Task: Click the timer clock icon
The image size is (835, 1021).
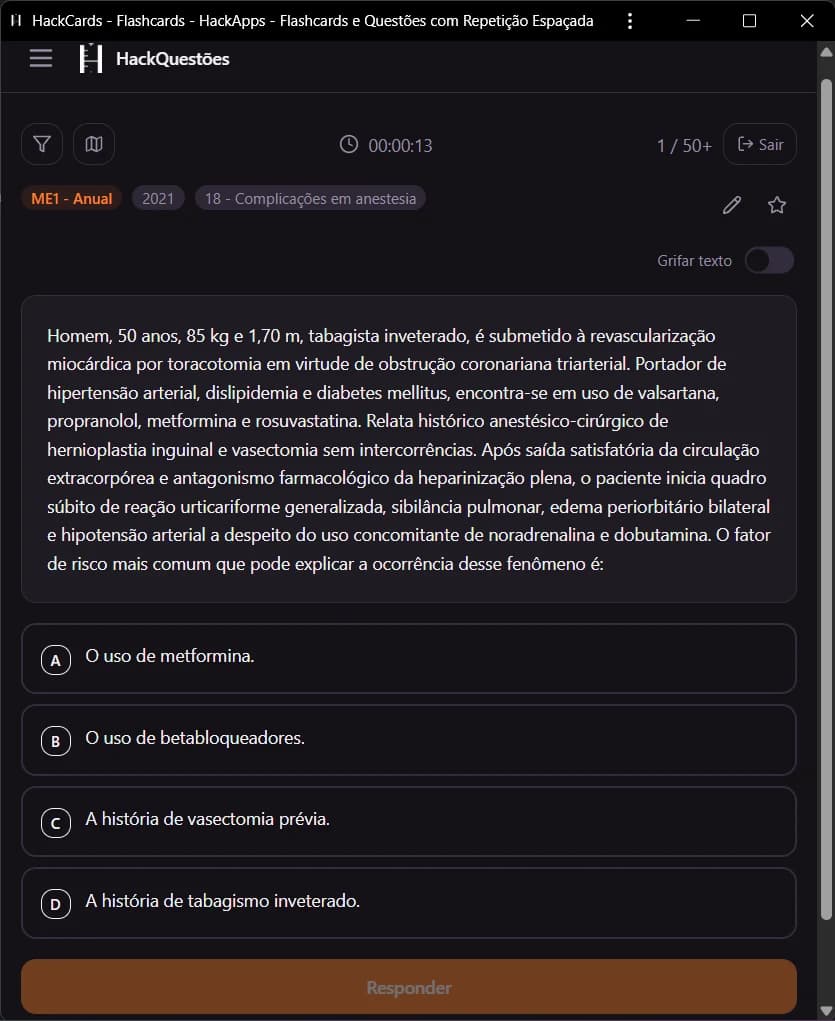Action: [349, 145]
